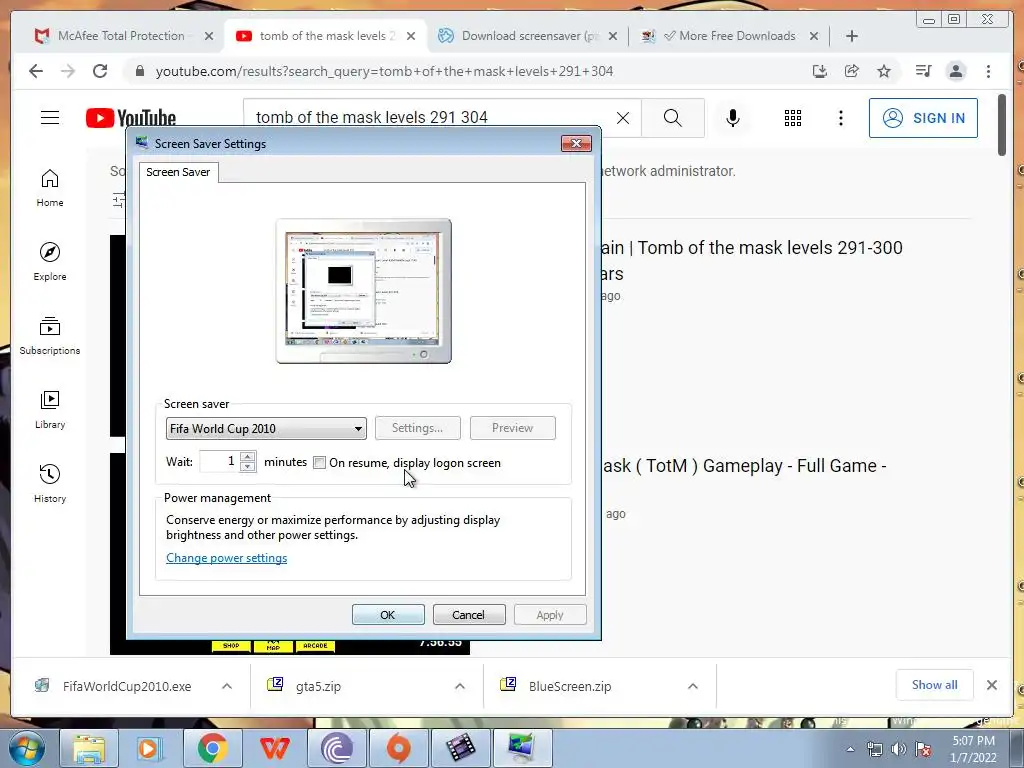Switch to the tomb of the mask levels tab
Viewport: 1024px width, 768px height.
(x=327, y=36)
